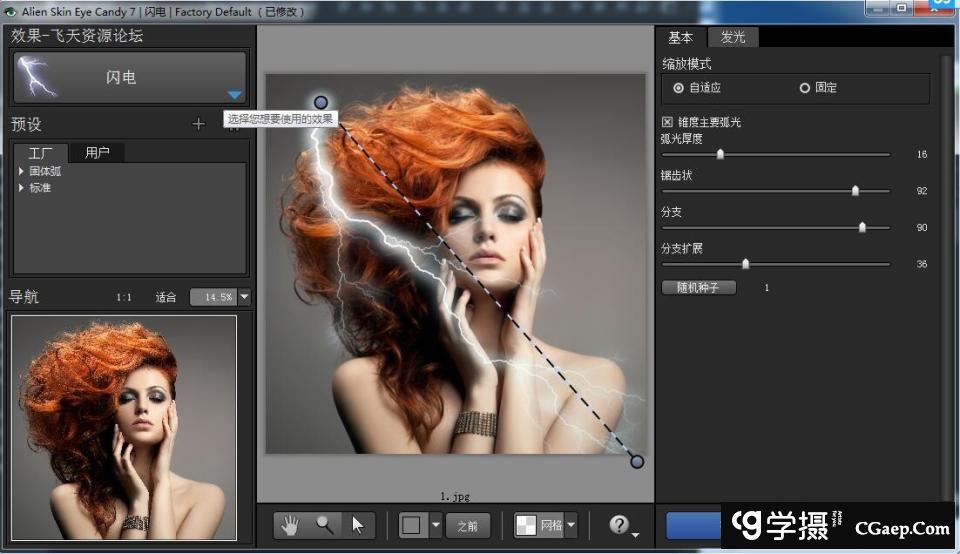Select the 自适应 scaling radio button
This screenshot has width=960, height=554.
(679, 88)
